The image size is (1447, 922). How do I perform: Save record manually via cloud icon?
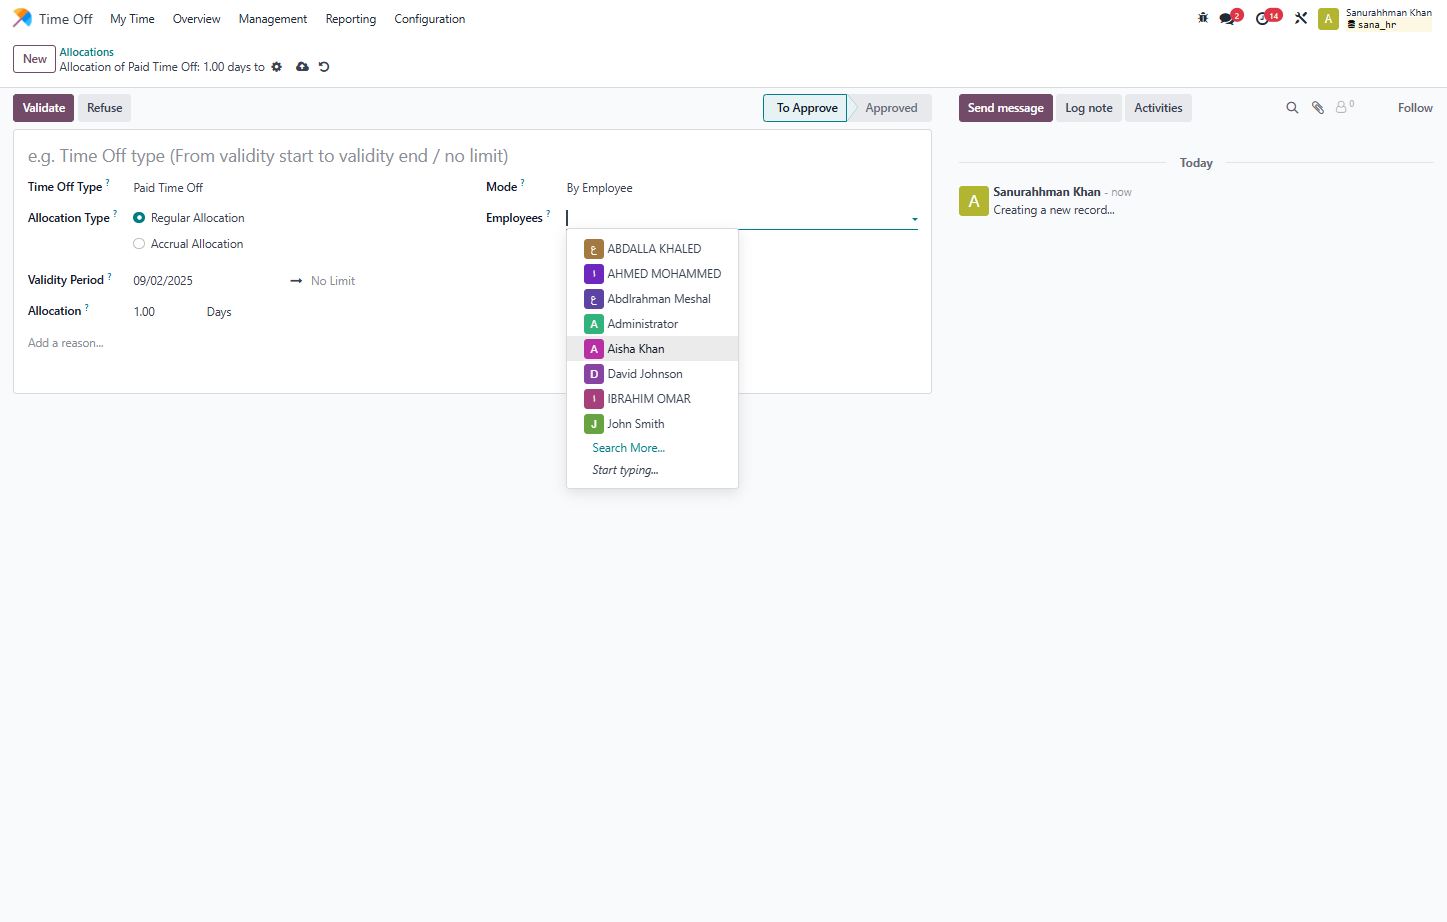(x=302, y=67)
